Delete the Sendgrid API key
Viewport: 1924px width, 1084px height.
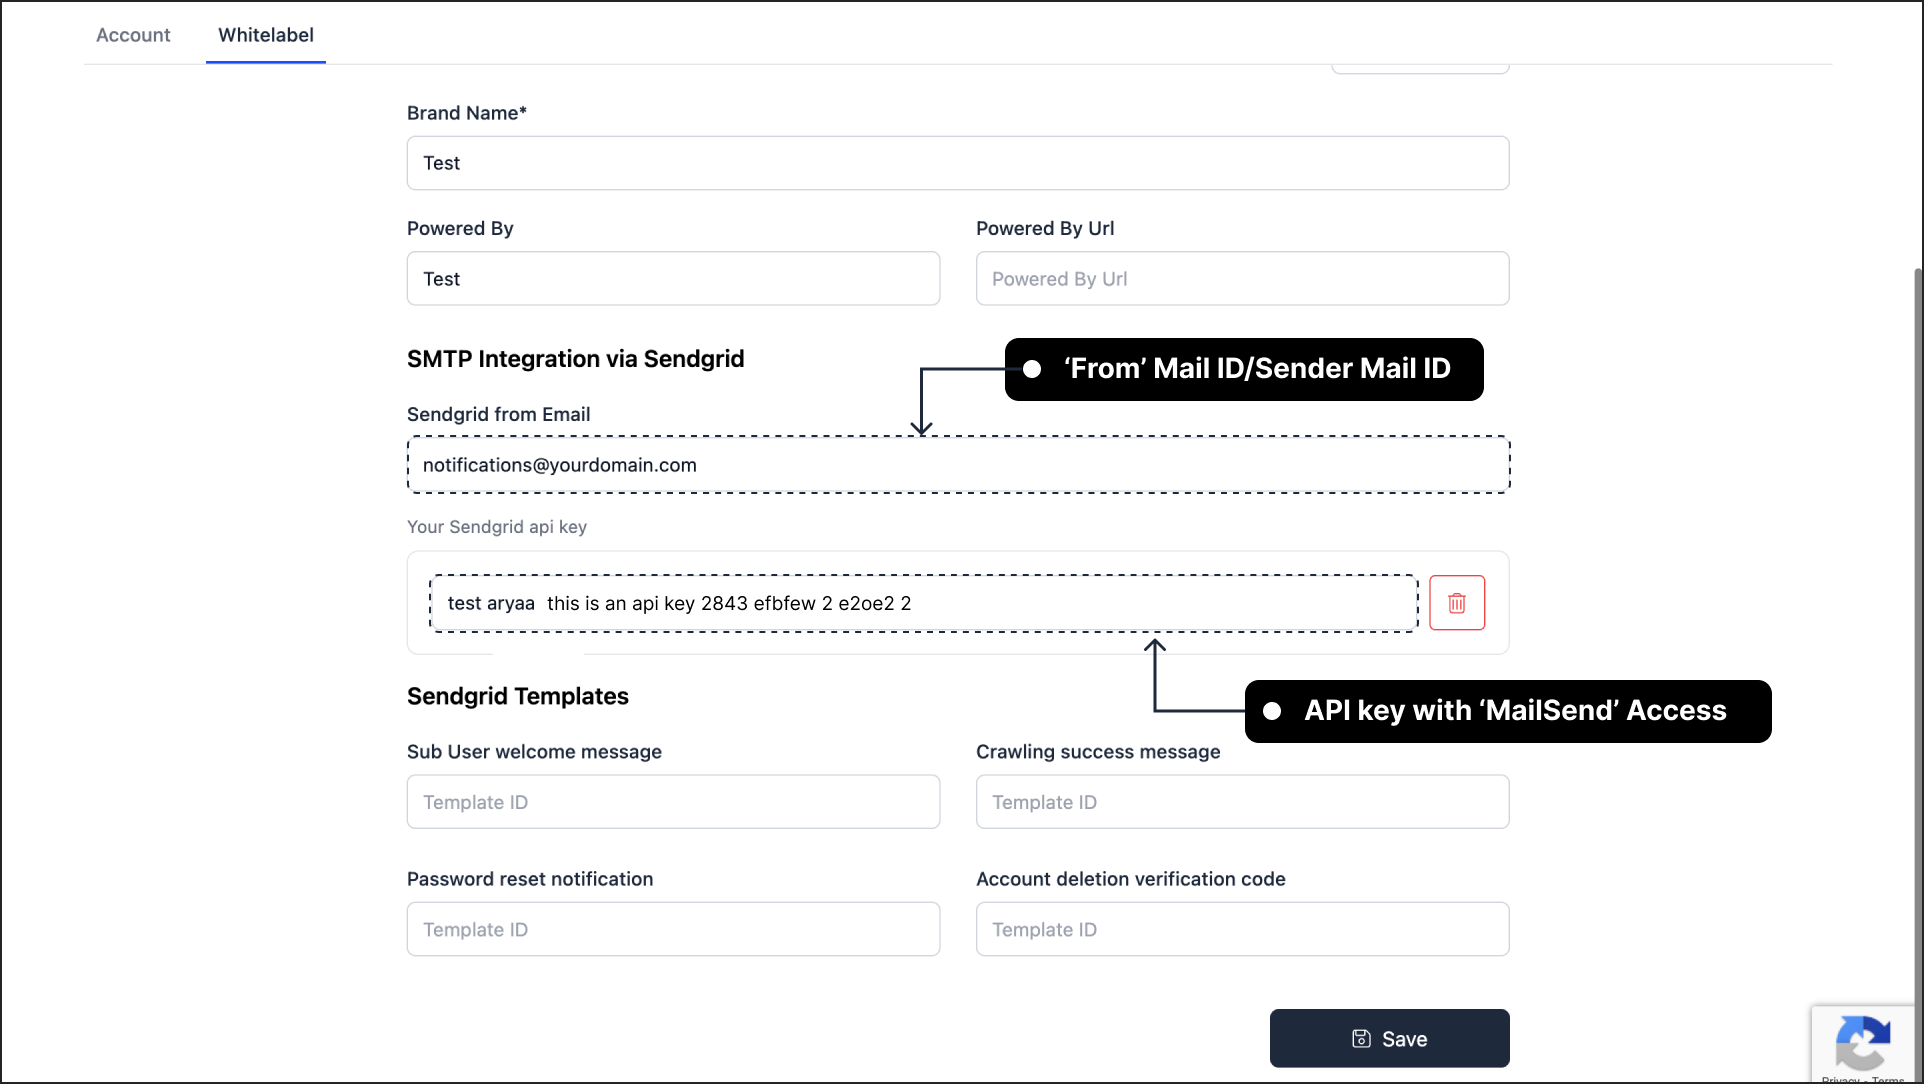click(1456, 602)
